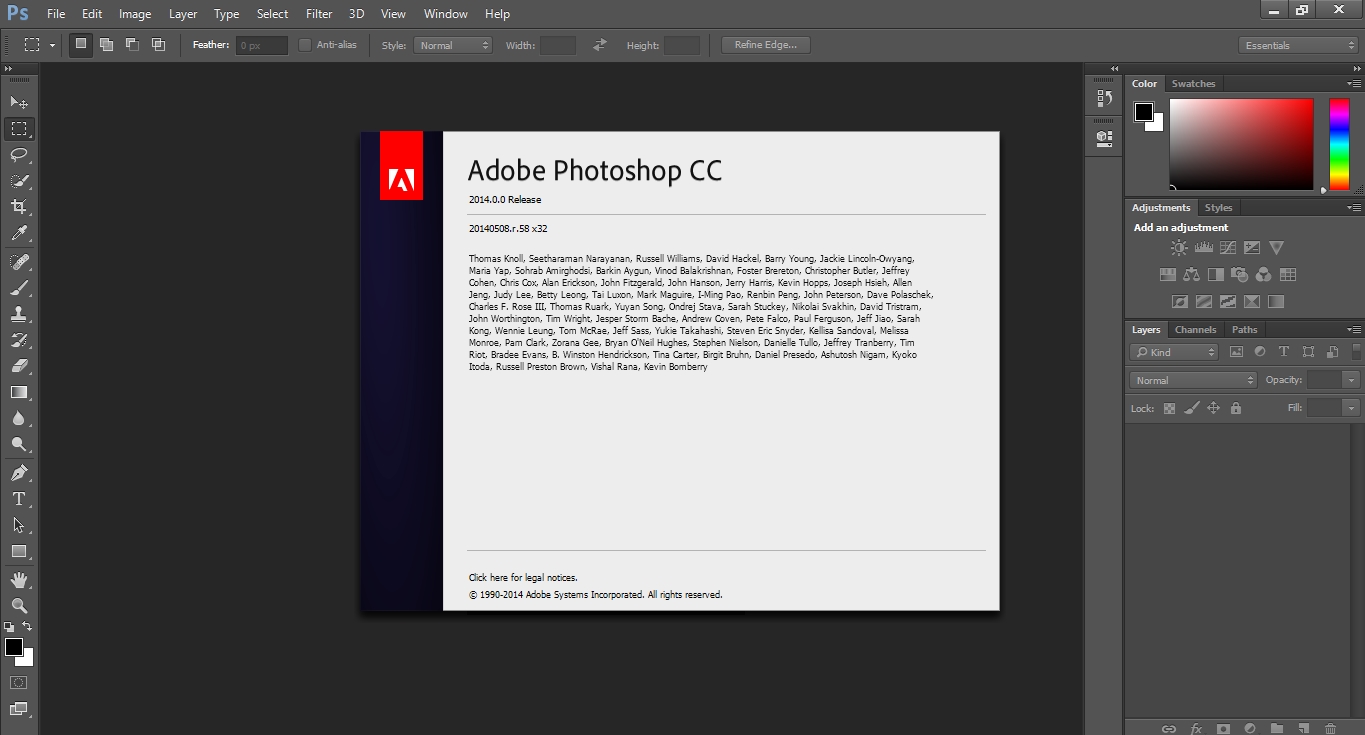Open the Fill slider dropdown arrow
1365x735 pixels.
[1352, 408]
